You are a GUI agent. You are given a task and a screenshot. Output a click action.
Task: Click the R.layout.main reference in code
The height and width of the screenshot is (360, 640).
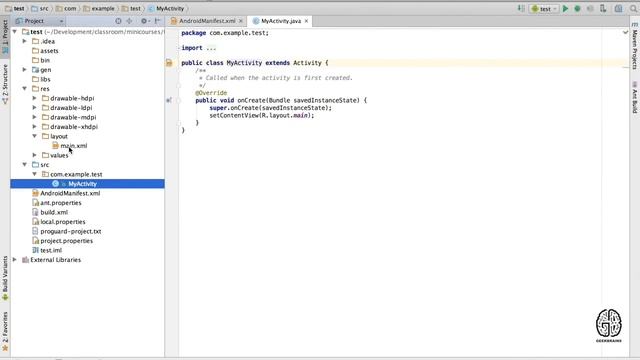click(x=286, y=116)
